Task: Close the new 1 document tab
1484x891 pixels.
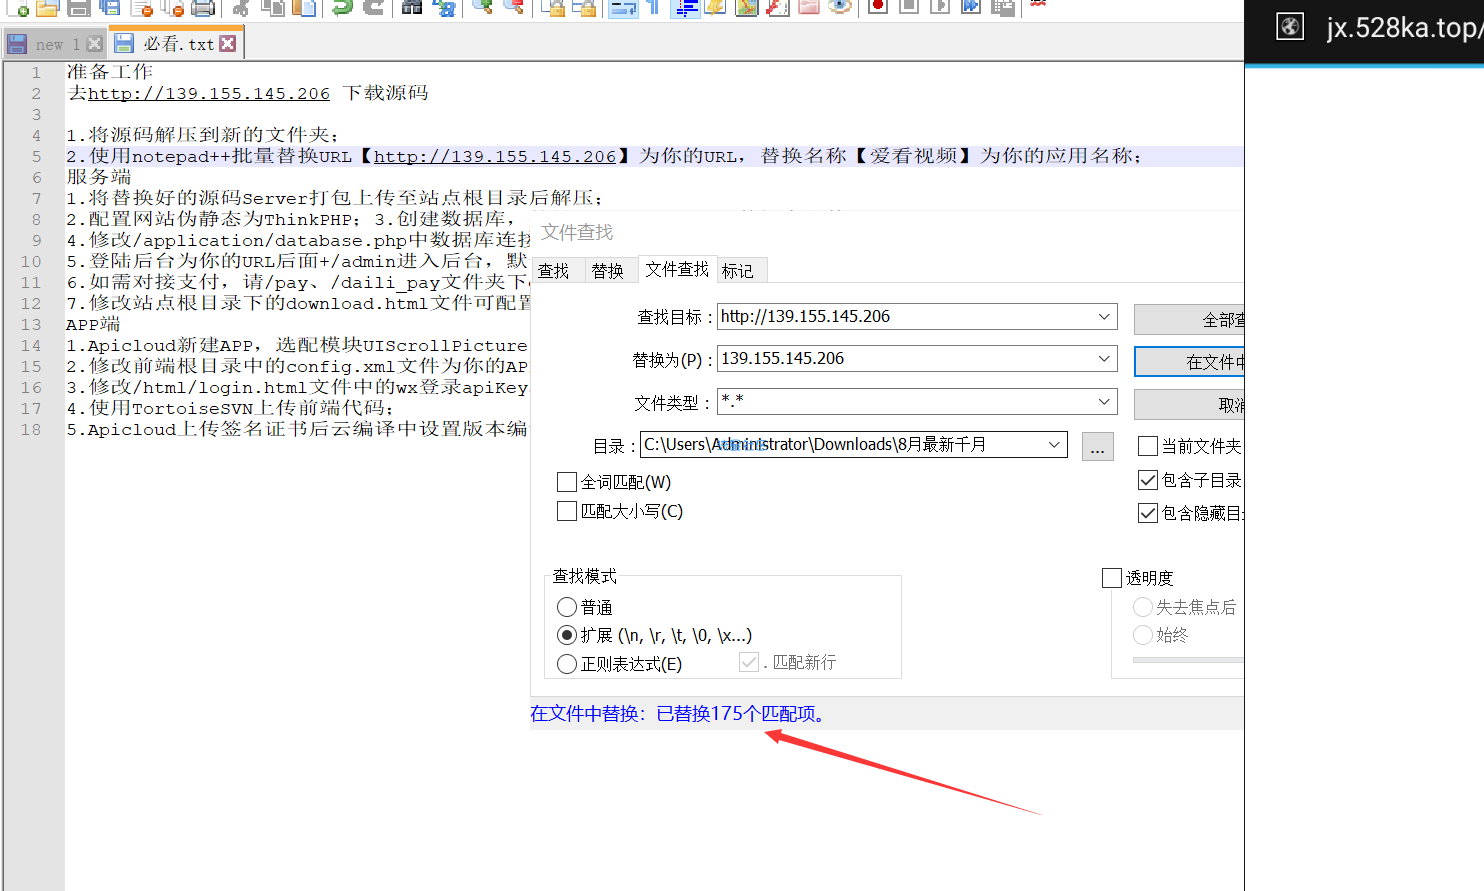Action: click(x=95, y=43)
